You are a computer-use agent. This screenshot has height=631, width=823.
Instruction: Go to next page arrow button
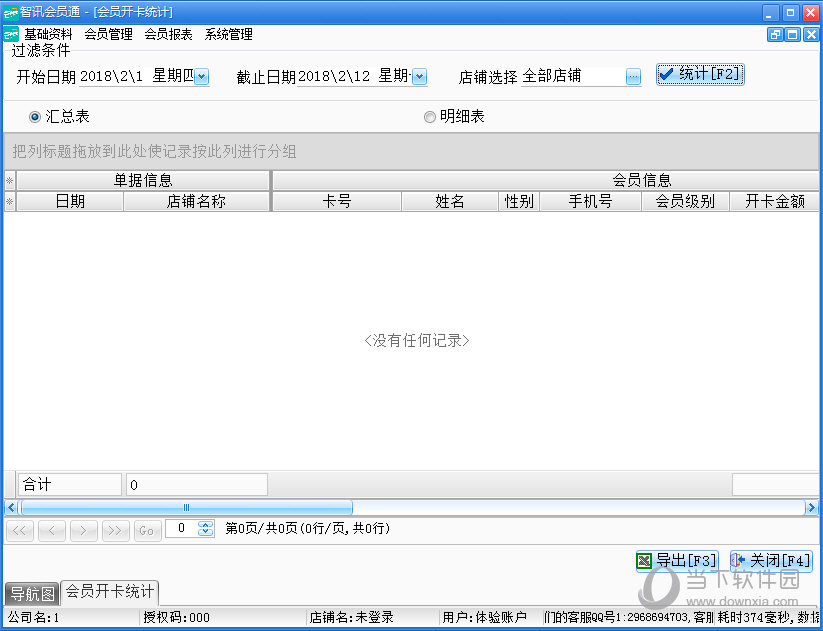[83, 530]
